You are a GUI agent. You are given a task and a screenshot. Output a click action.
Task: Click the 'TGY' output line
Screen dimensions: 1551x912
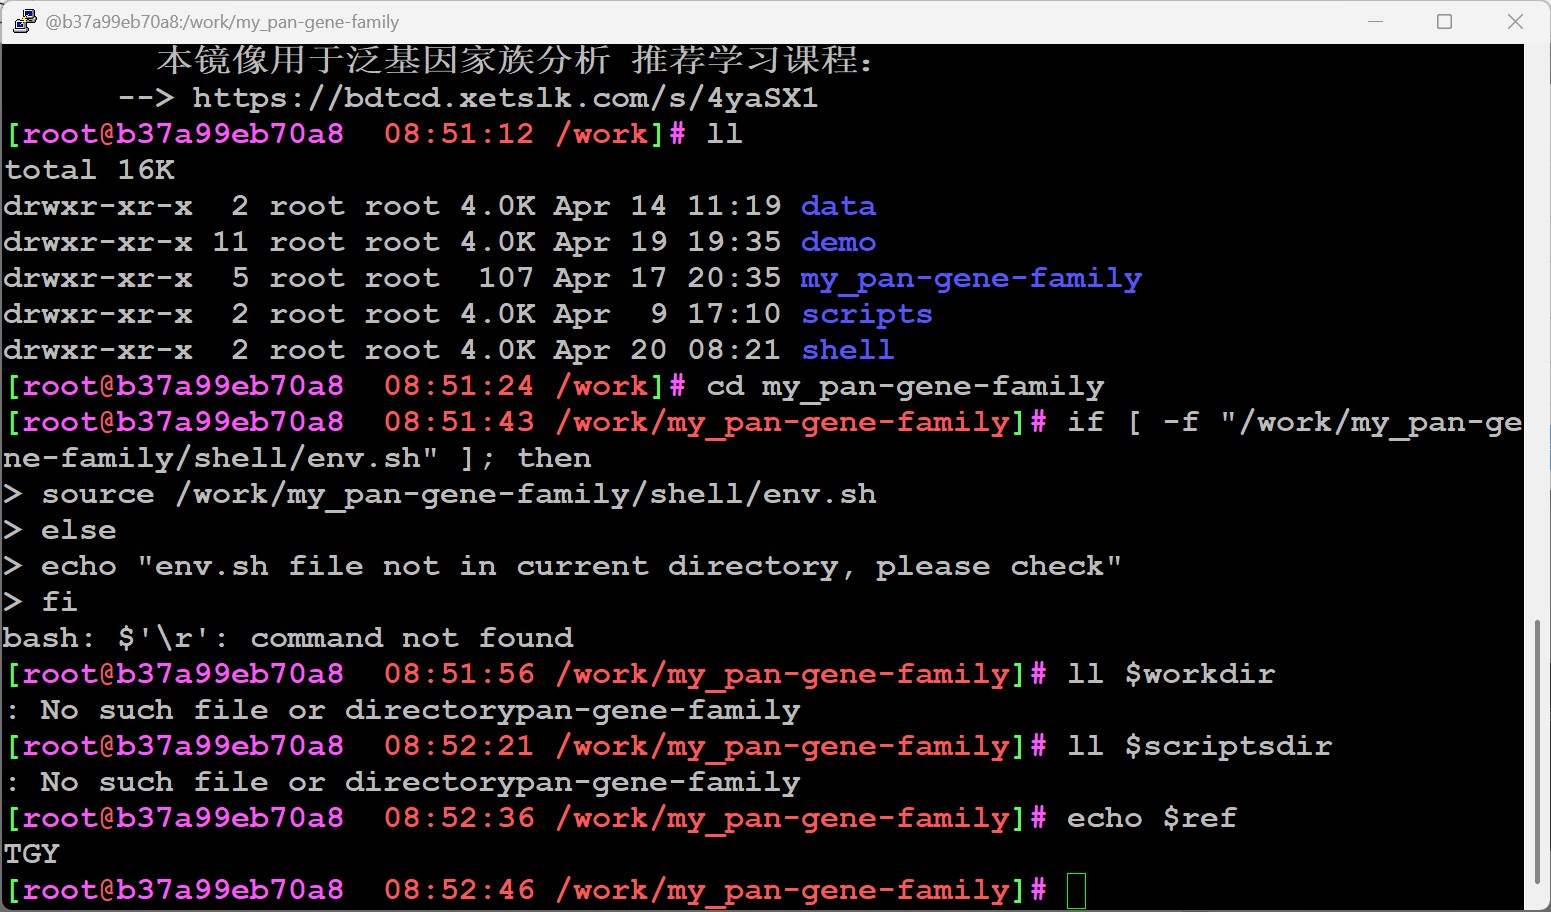tap(32, 854)
